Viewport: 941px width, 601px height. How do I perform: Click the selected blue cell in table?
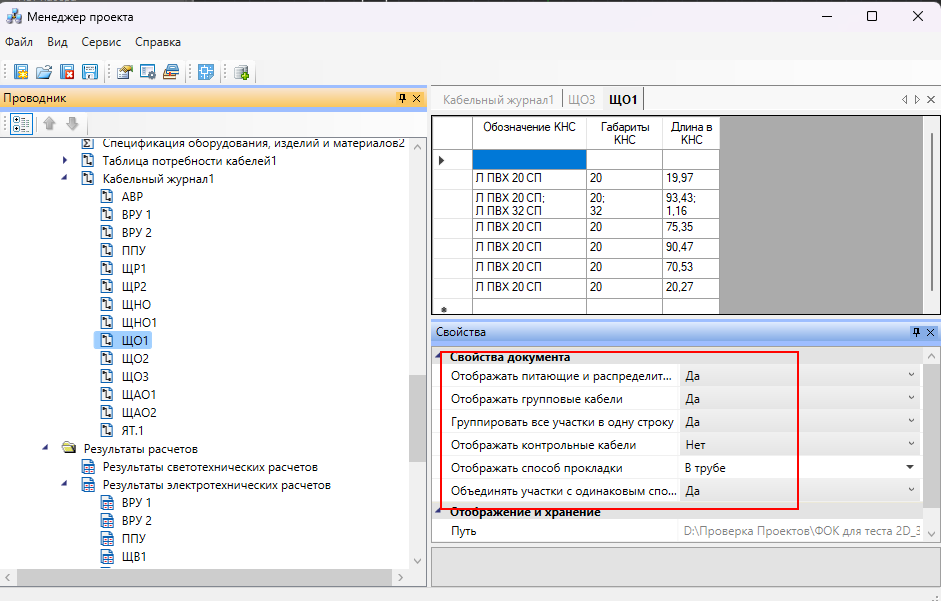pos(529,160)
